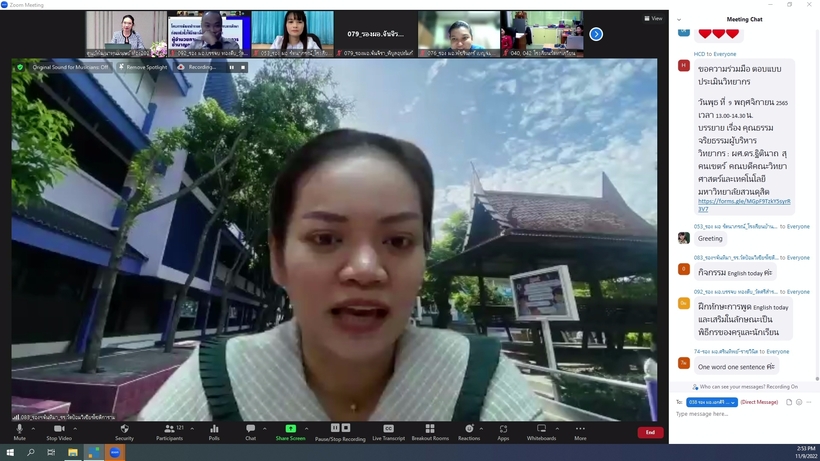
Task: Open the Windows Start menu
Action: (10, 452)
